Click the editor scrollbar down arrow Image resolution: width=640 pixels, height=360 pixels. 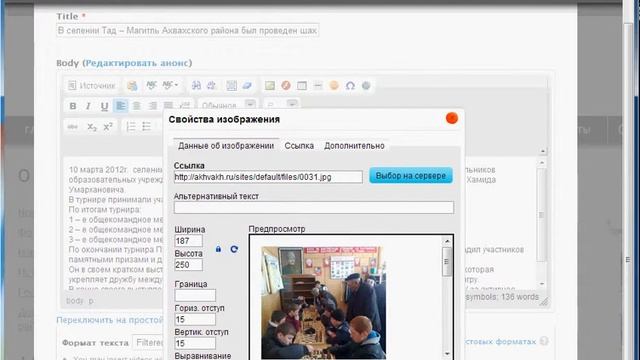(542, 284)
